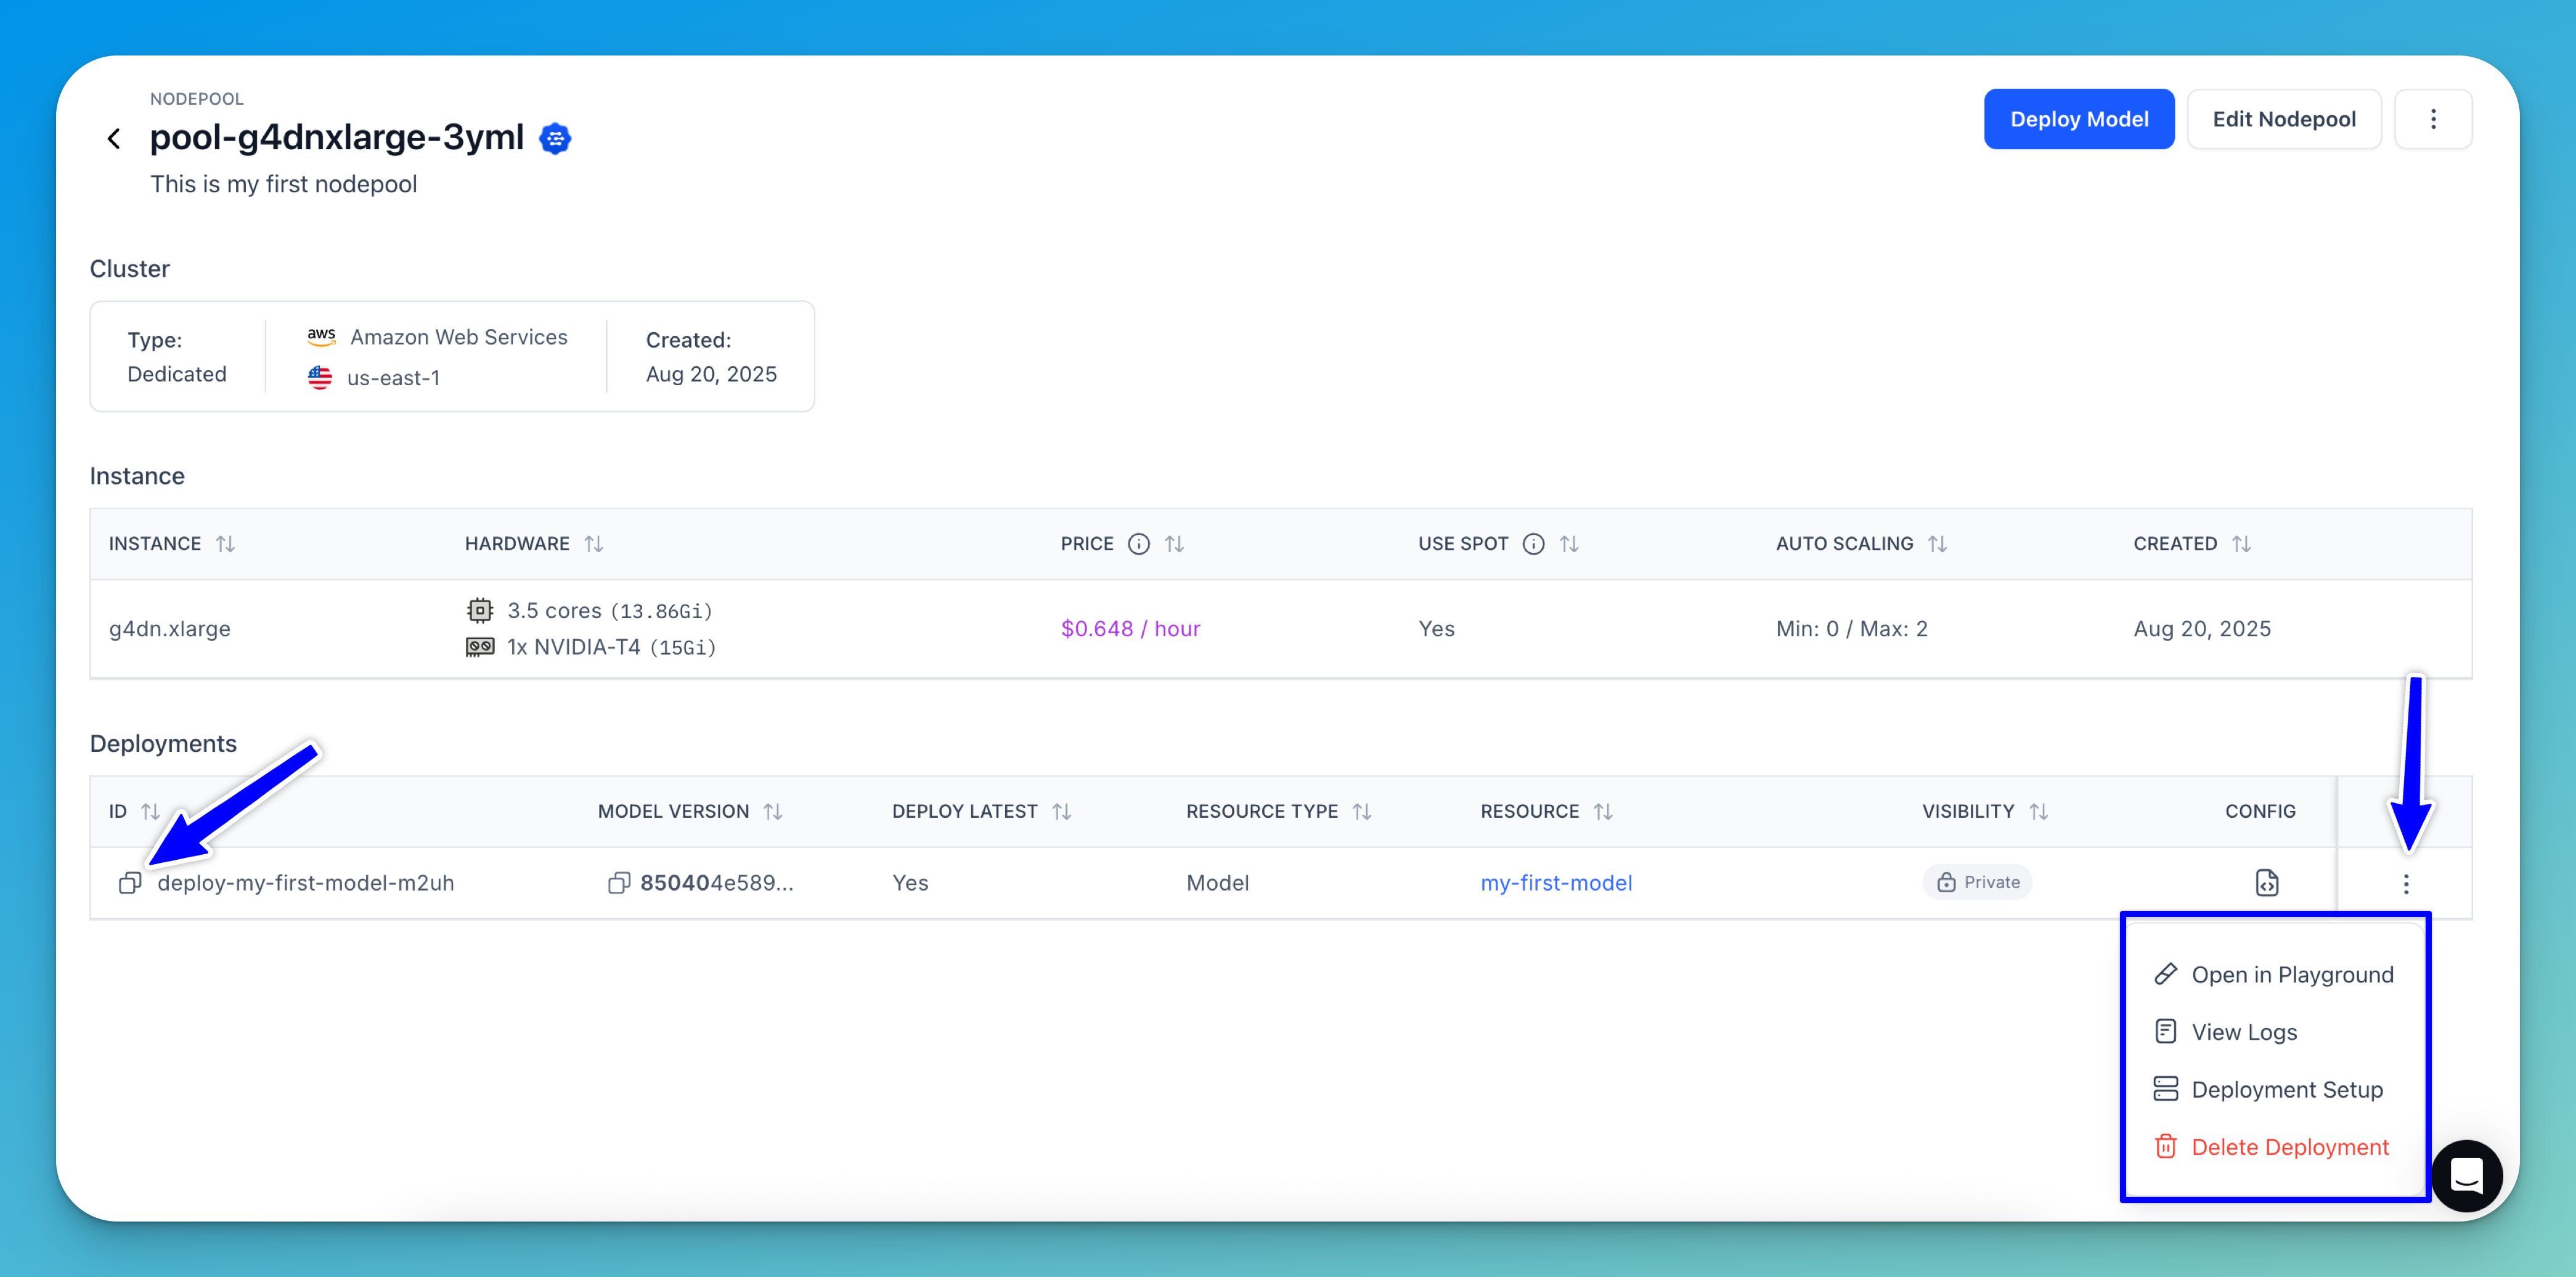
Task: Sort instances by Instance column
Action: (226, 544)
